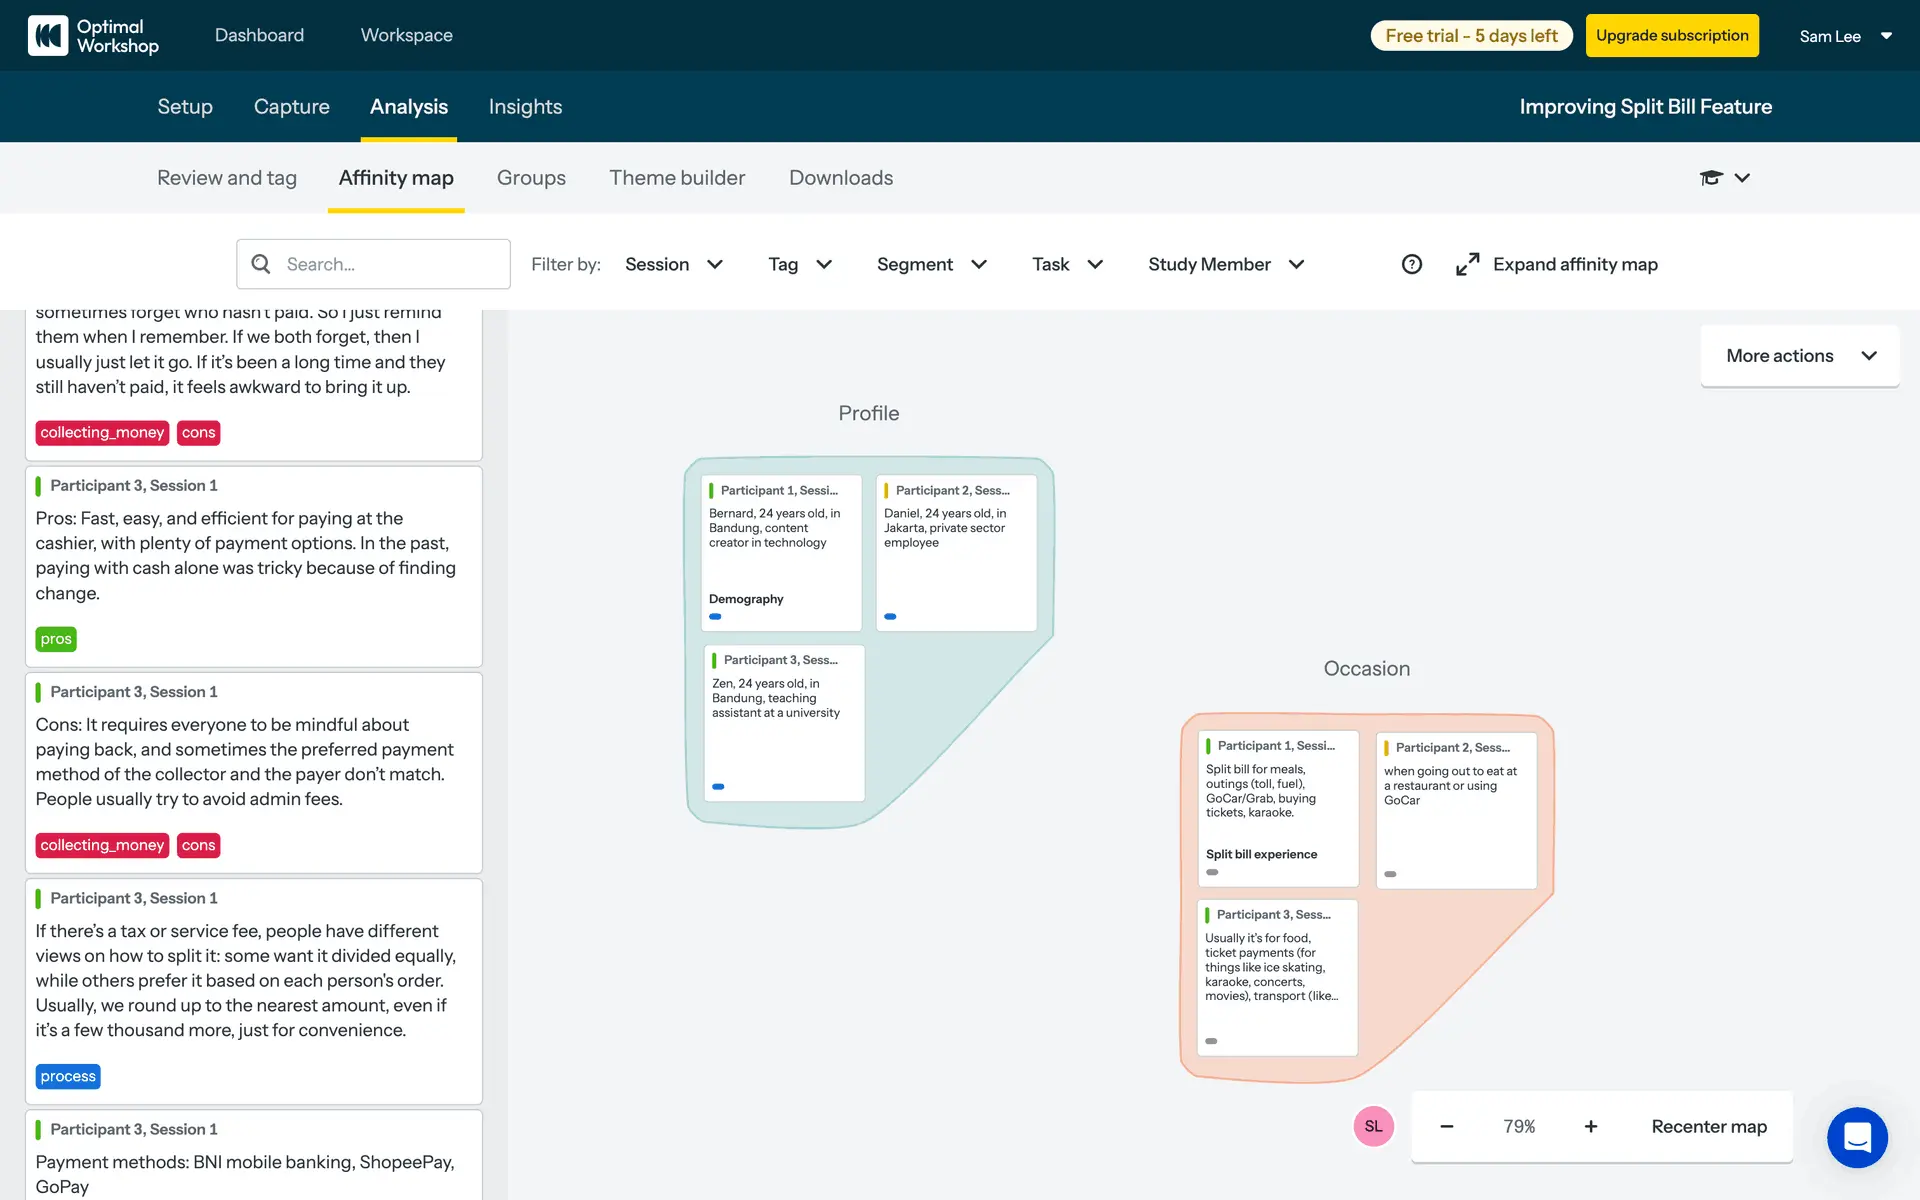Select Participant 2 card in Profile group
Screen dimensions: 1920x1200
(956, 552)
